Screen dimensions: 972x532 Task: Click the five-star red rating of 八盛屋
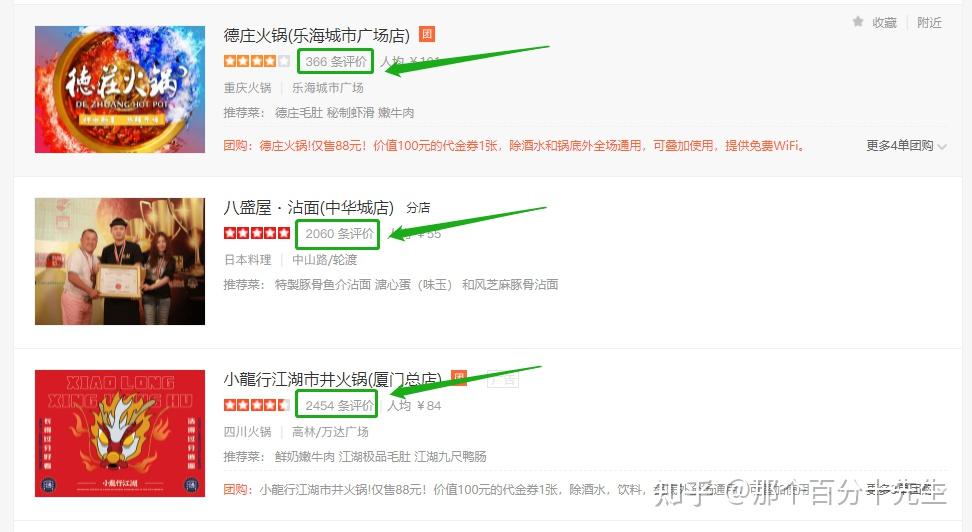(x=257, y=233)
